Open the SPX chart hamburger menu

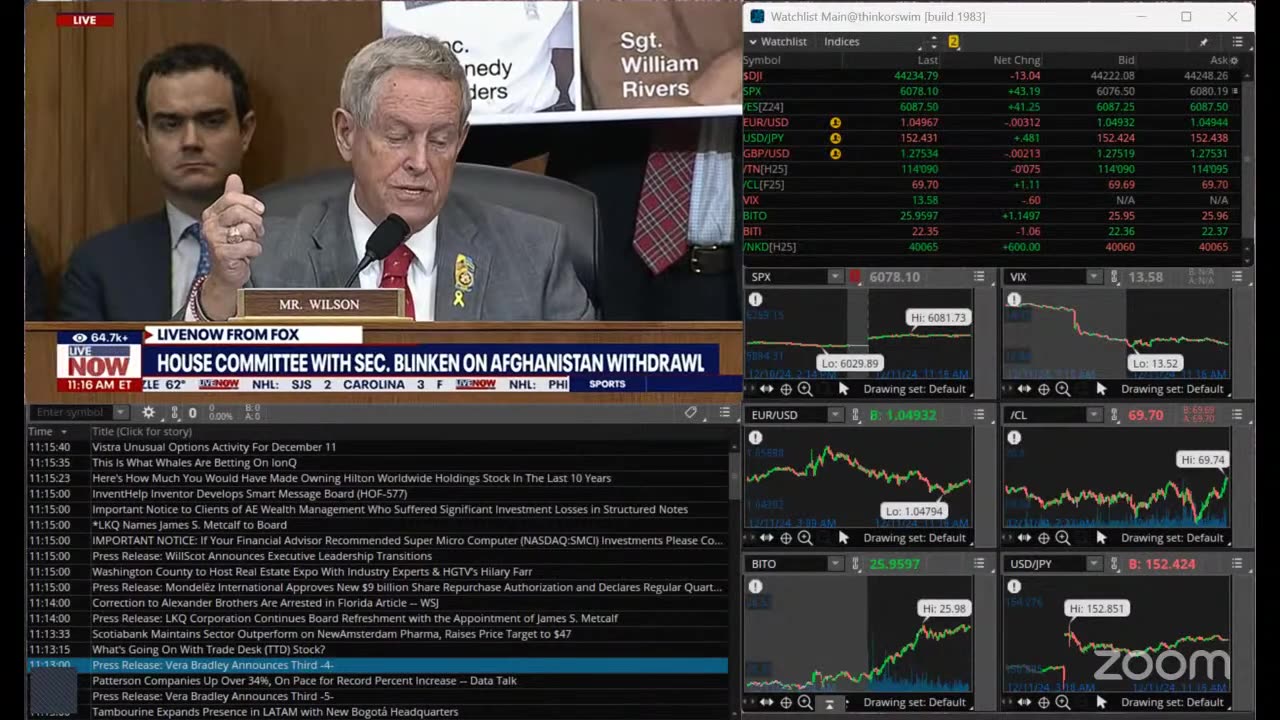(x=979, y=277)
